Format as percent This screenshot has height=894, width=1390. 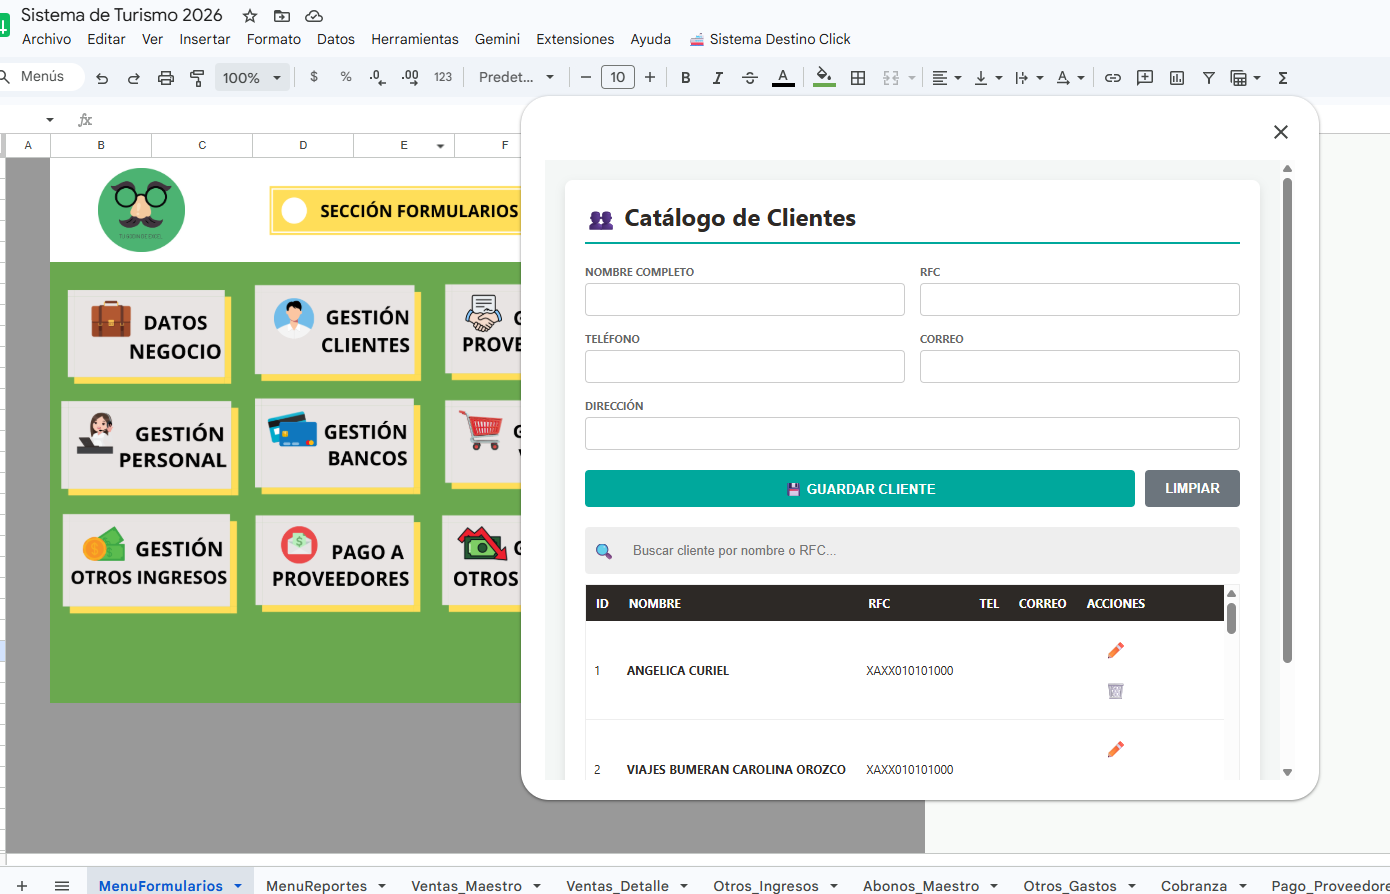pyautogui.click(x=346, y=77)
